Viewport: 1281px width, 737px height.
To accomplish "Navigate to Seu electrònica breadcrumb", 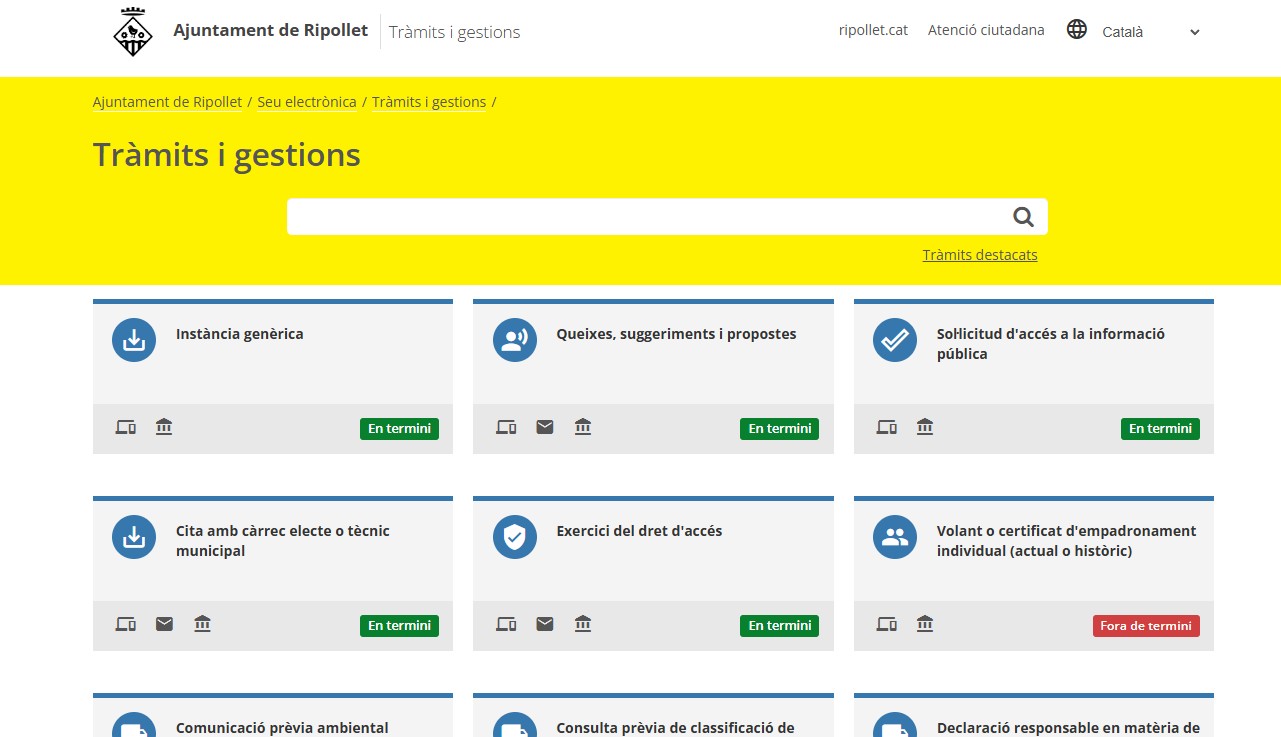I will [307, 102].
